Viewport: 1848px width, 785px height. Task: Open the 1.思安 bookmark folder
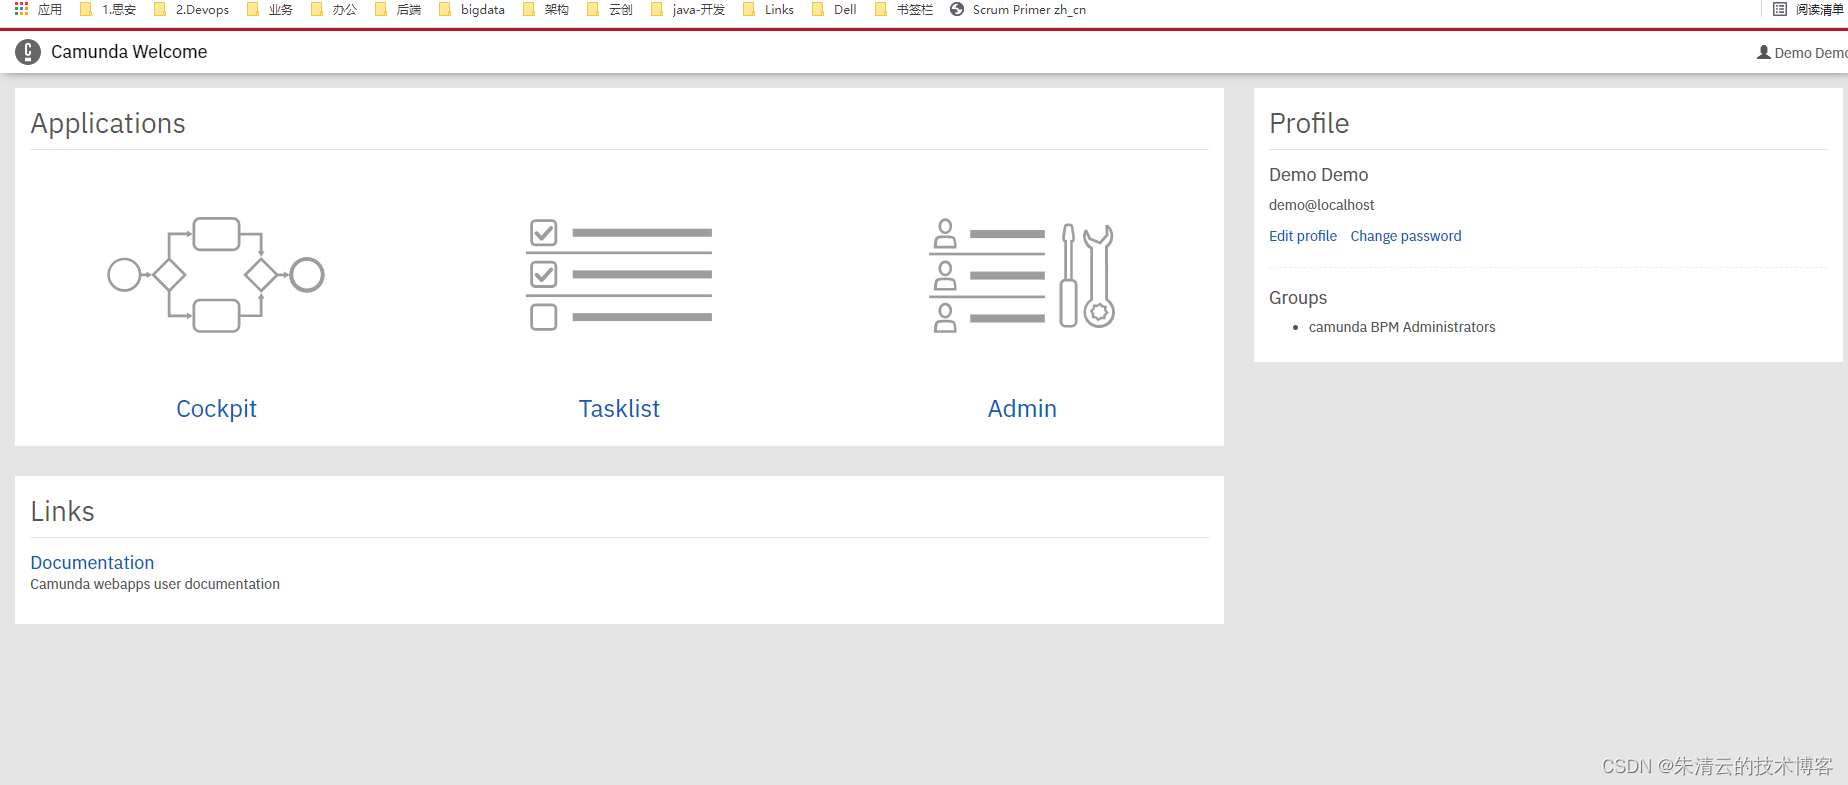pos(109,9)
